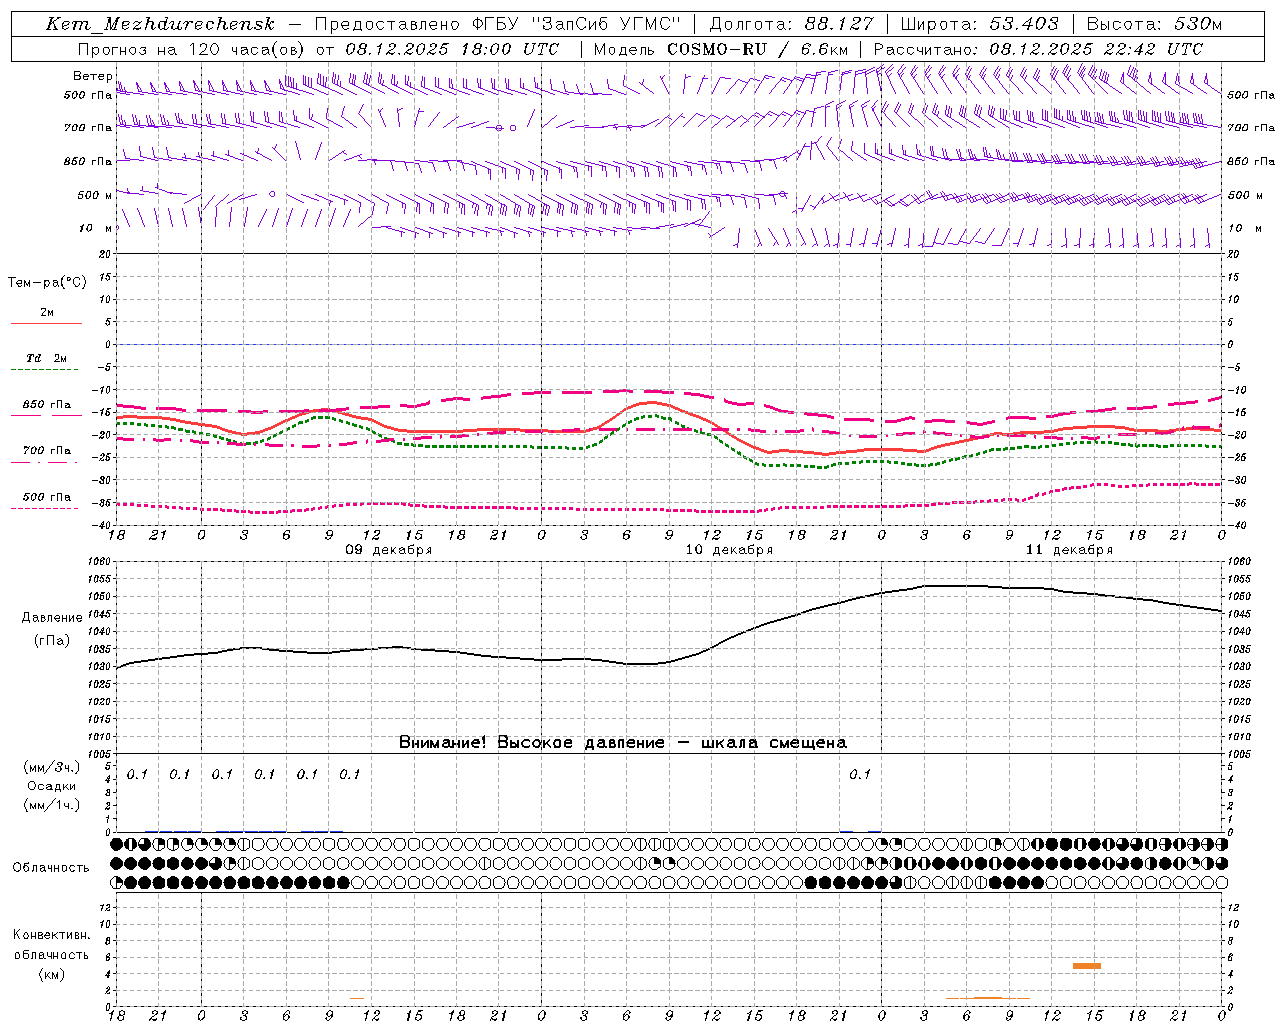Click the 11 декабря date label
The image size is (1280, 1024).
coord(1069,550)
